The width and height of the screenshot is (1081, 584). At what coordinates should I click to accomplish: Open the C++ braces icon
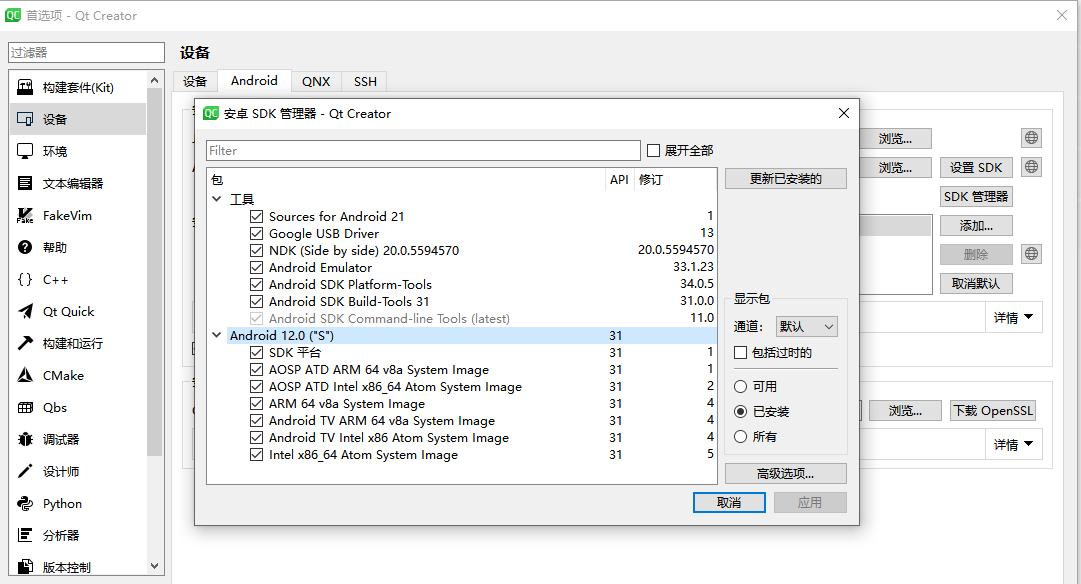click(25, 279)
